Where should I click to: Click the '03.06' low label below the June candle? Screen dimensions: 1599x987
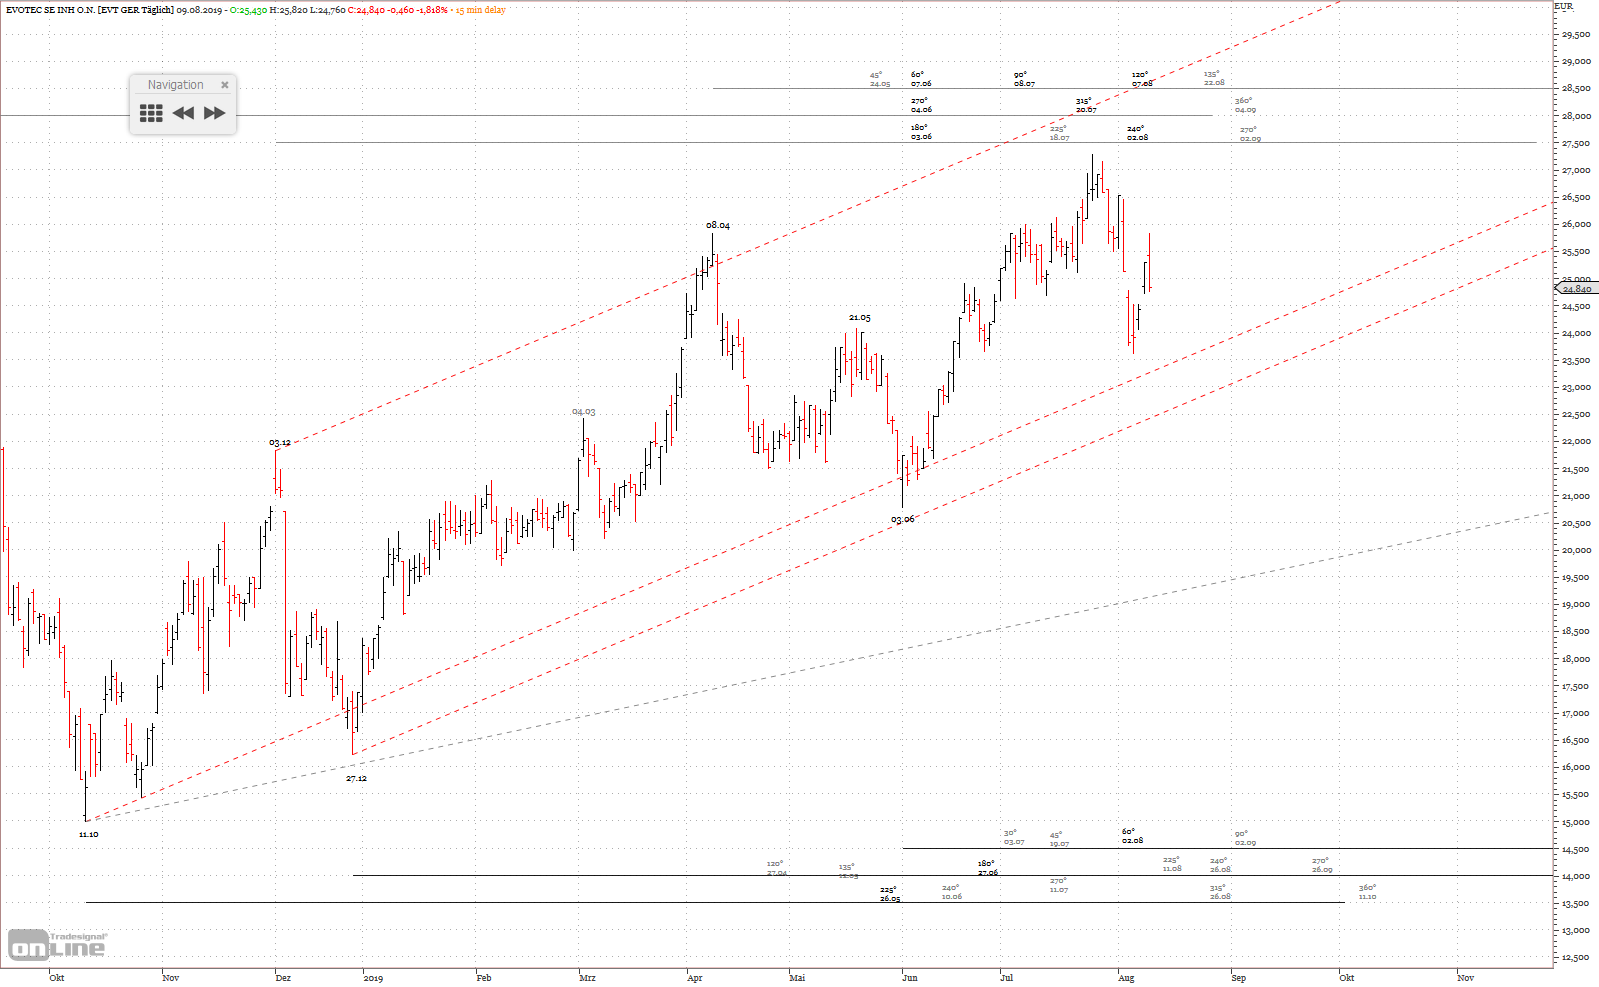click(903, 520)
